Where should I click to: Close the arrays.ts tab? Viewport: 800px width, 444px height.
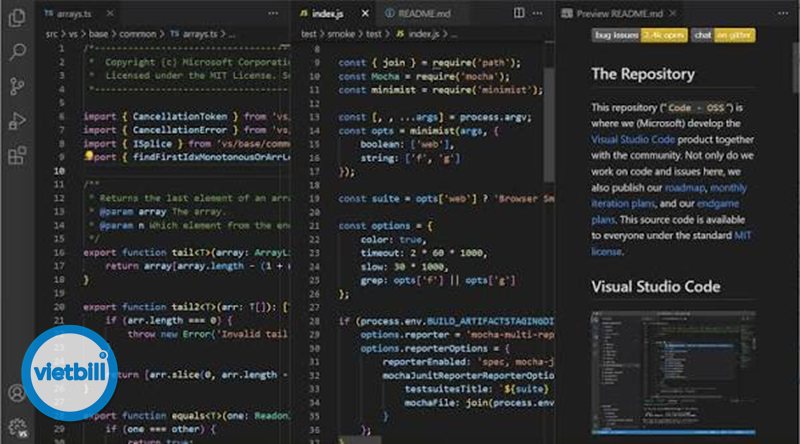click(110, 13)
